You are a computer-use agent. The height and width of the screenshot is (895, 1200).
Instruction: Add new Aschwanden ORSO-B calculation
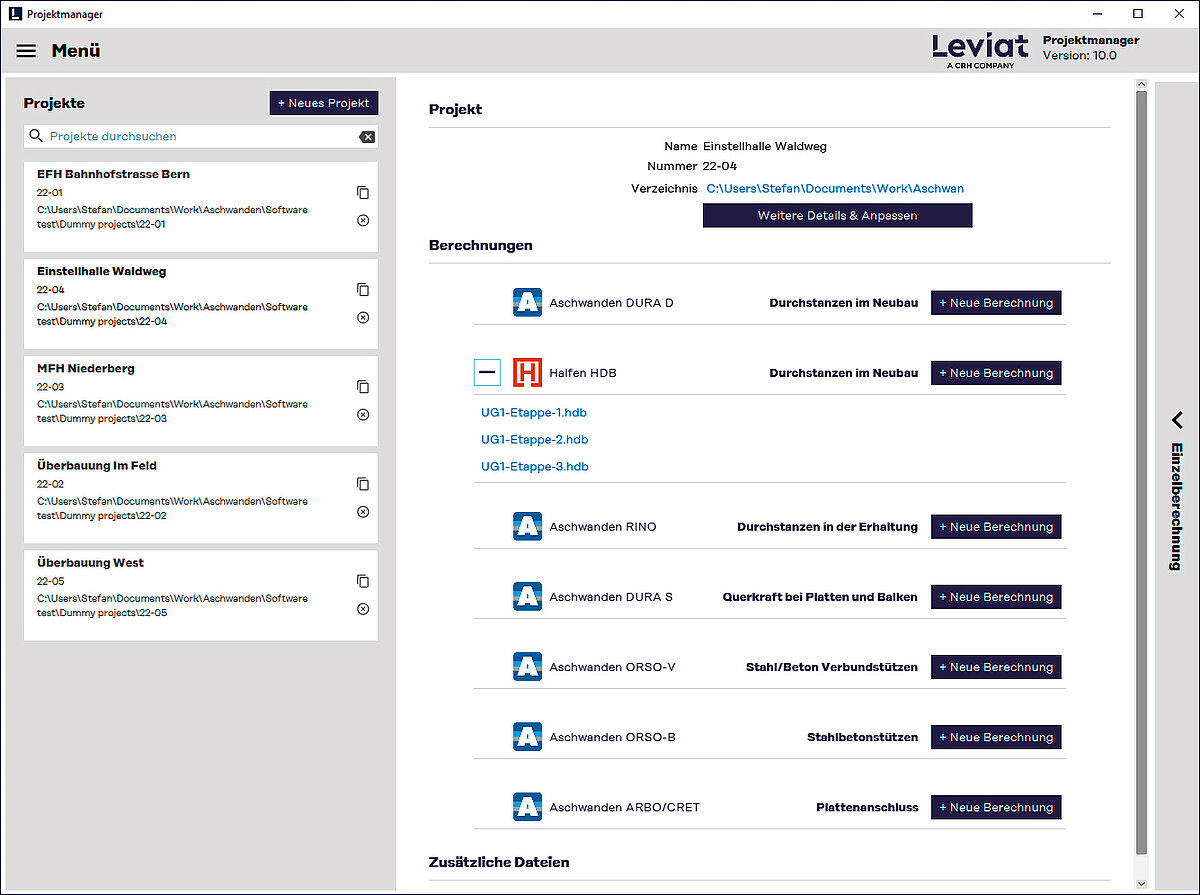(x=996, y=737)
